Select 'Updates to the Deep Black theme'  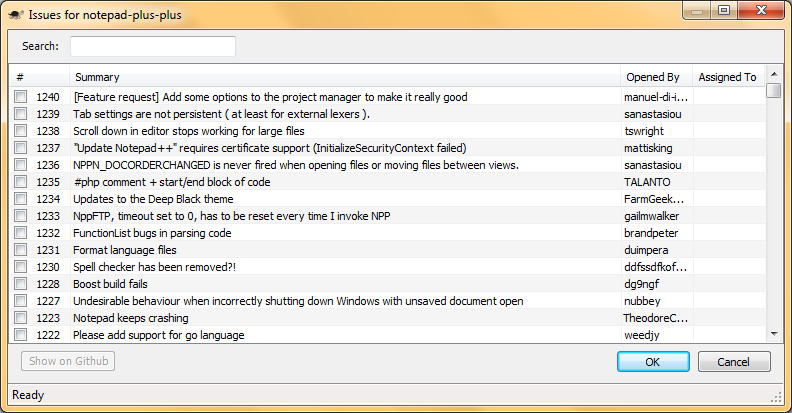coord(153,199)
